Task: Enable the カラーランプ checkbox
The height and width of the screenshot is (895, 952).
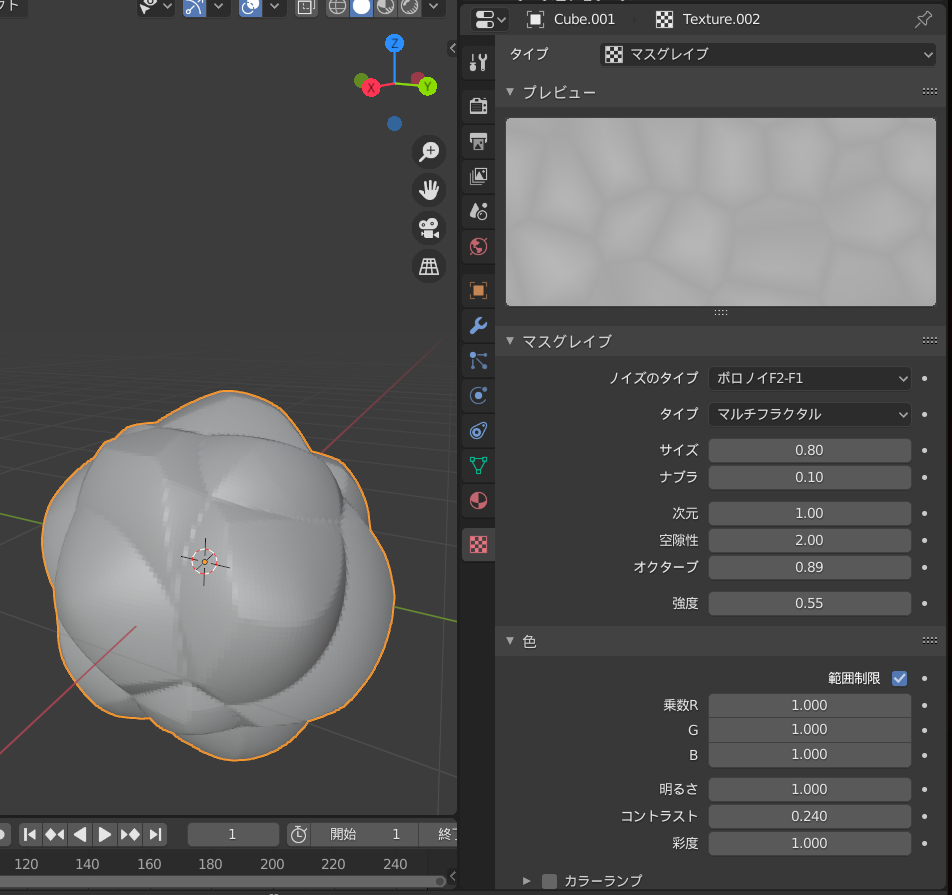Action: coord(549,880)
